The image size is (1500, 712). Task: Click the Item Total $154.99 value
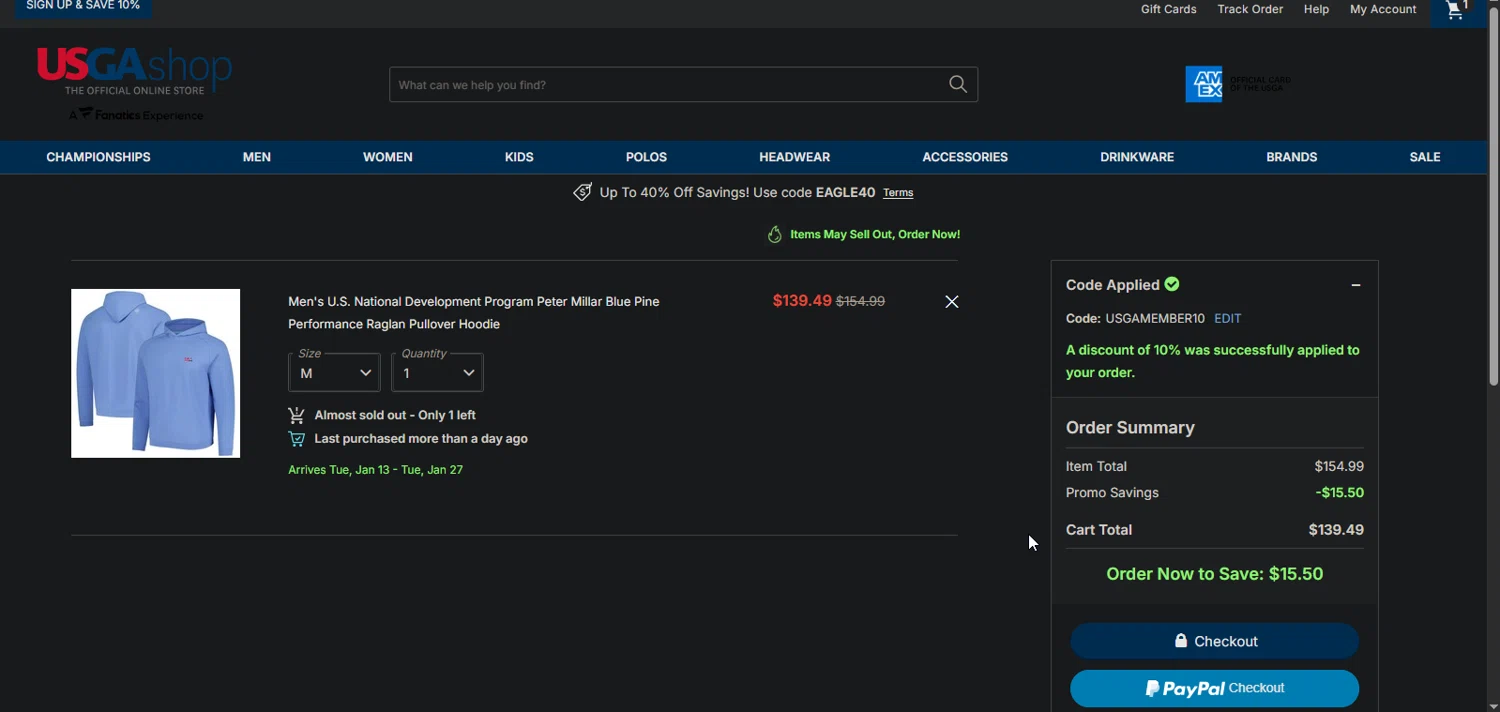tap(1339, 467)
